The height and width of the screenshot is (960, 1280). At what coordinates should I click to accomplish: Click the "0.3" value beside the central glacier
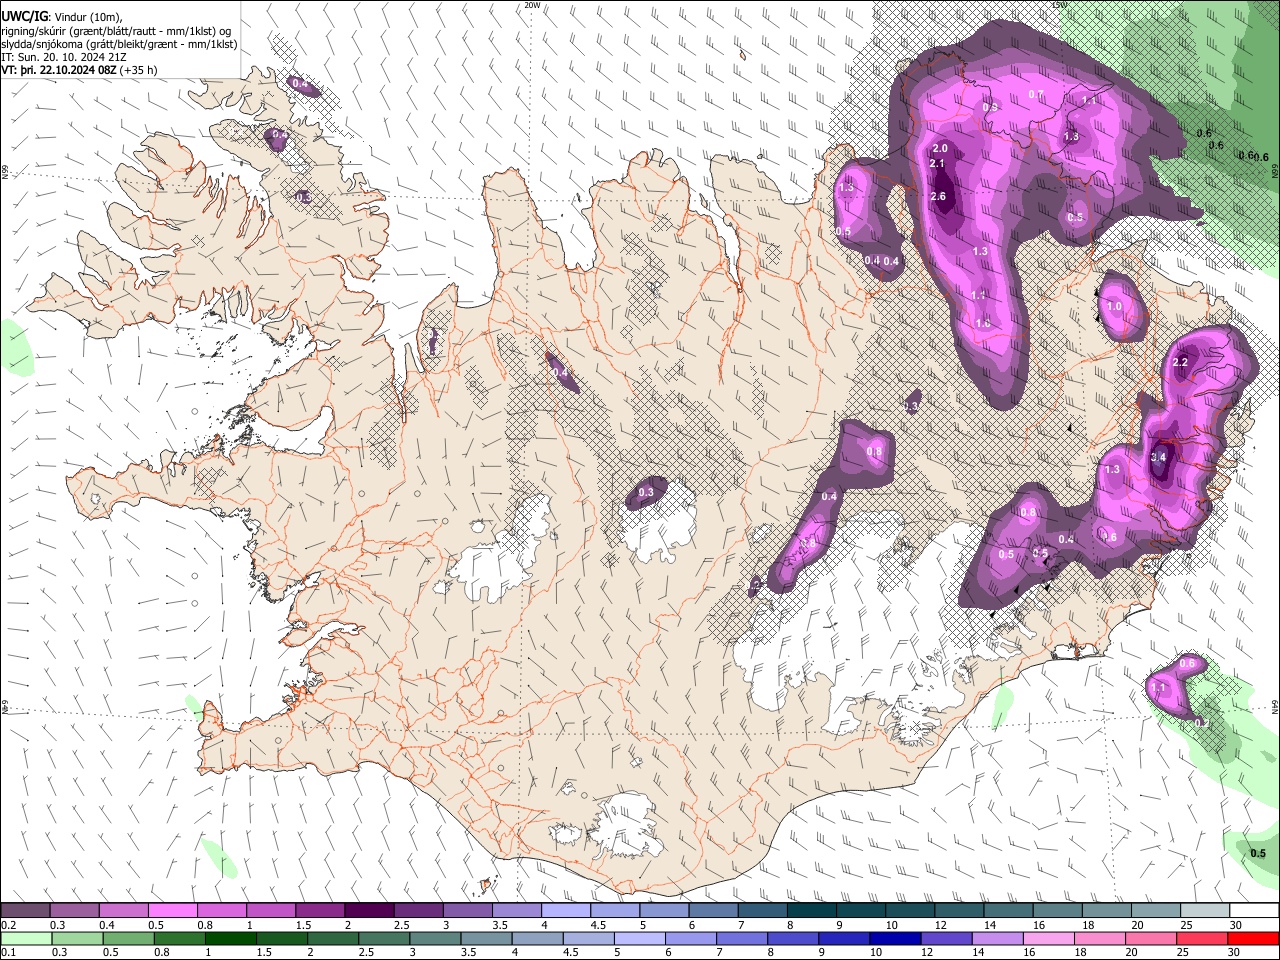click(x=646, y=492)
